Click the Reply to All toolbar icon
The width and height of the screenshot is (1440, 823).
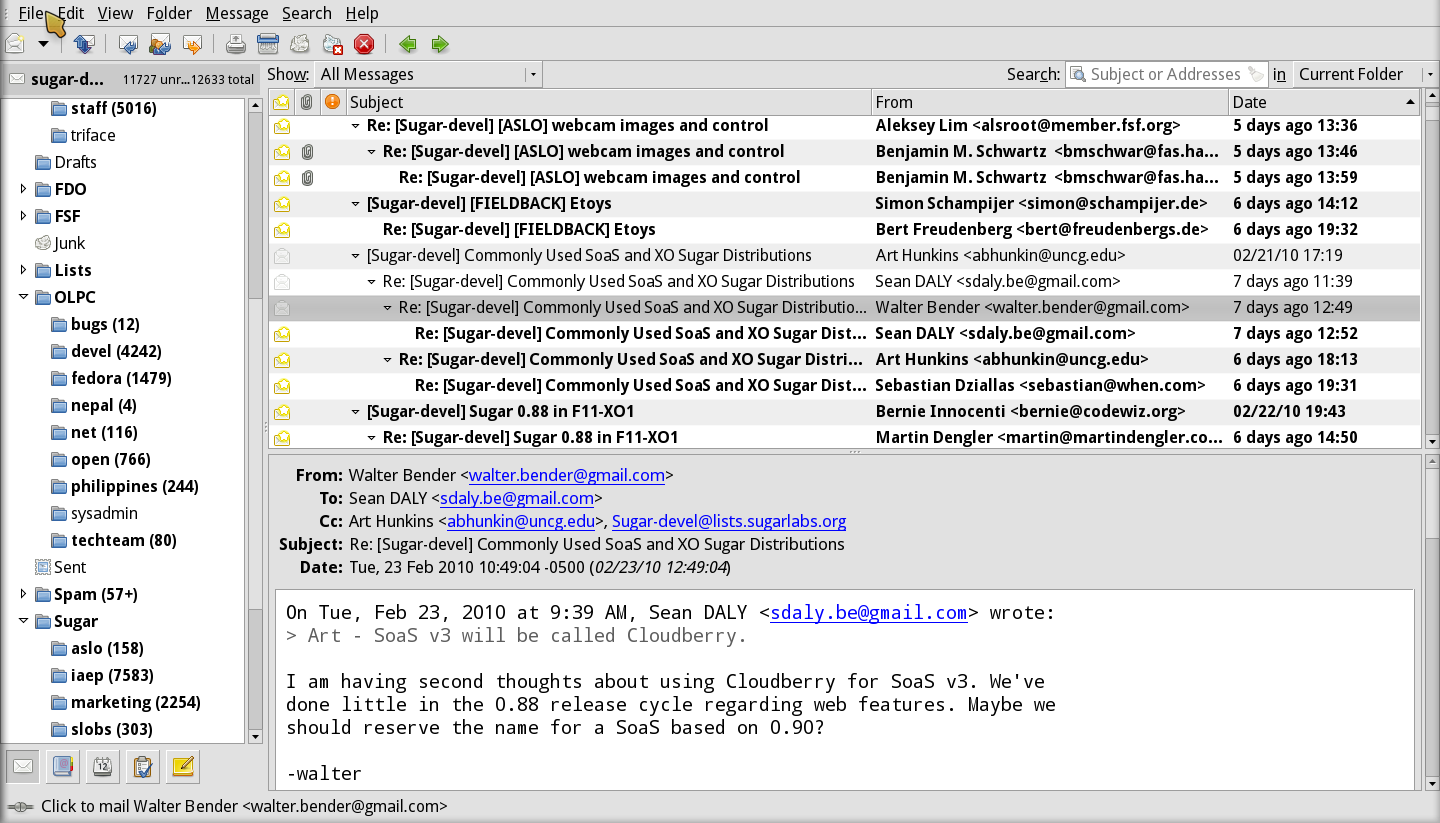[x=160, y=44]
